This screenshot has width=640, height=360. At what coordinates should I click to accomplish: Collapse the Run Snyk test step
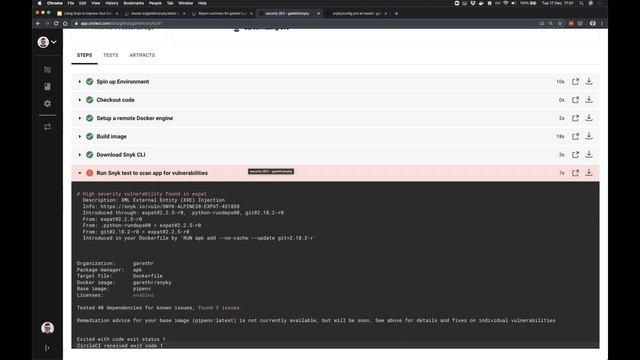tap(80, 173)
